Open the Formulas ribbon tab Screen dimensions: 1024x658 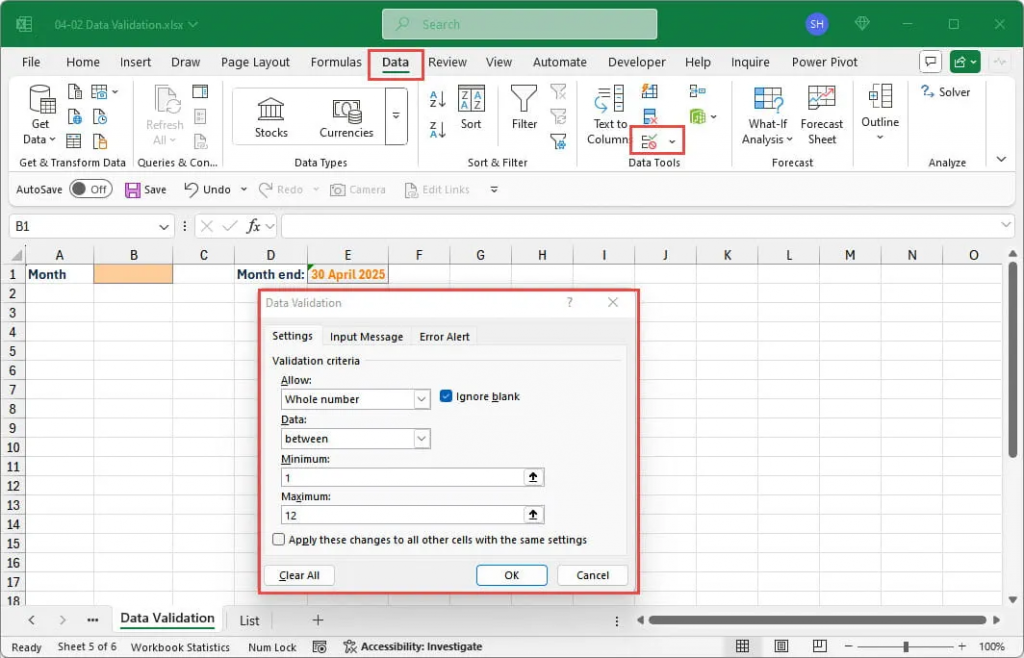[x=336, y=62]
